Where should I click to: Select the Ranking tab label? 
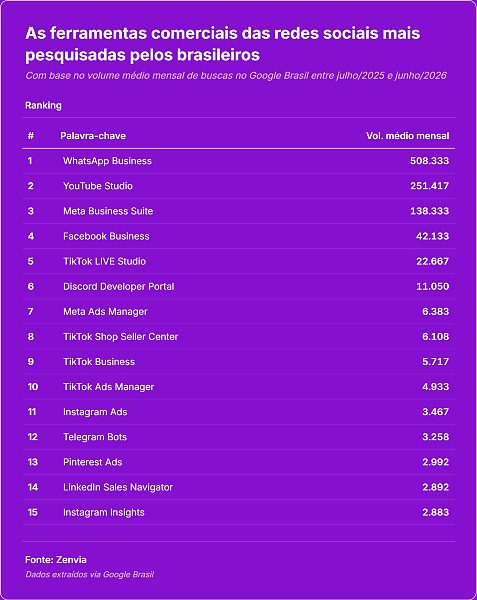click(43, 106)
